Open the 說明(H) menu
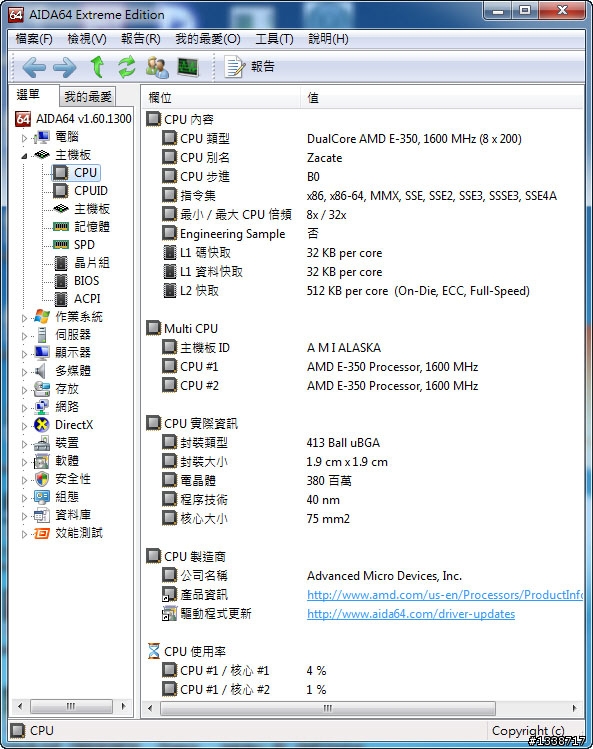Image resolution: width=593 pixels, height=749 pixels. point(328,39)
